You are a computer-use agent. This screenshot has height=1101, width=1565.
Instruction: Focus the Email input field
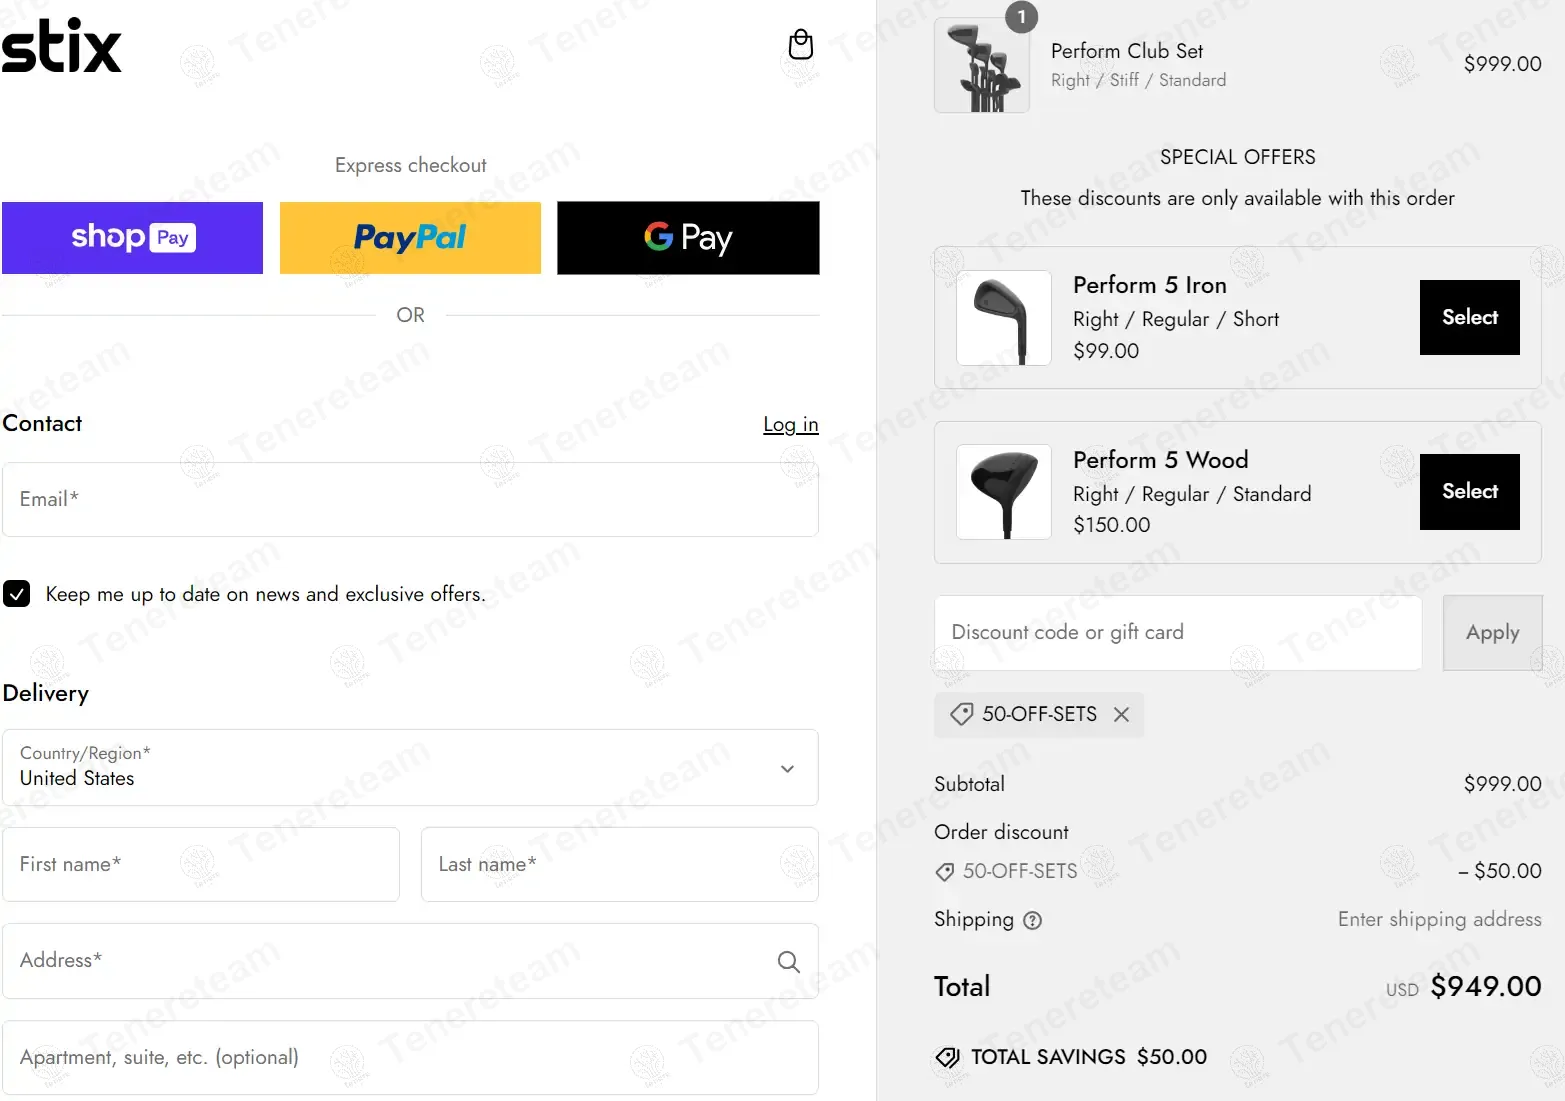tap(410, 499)
